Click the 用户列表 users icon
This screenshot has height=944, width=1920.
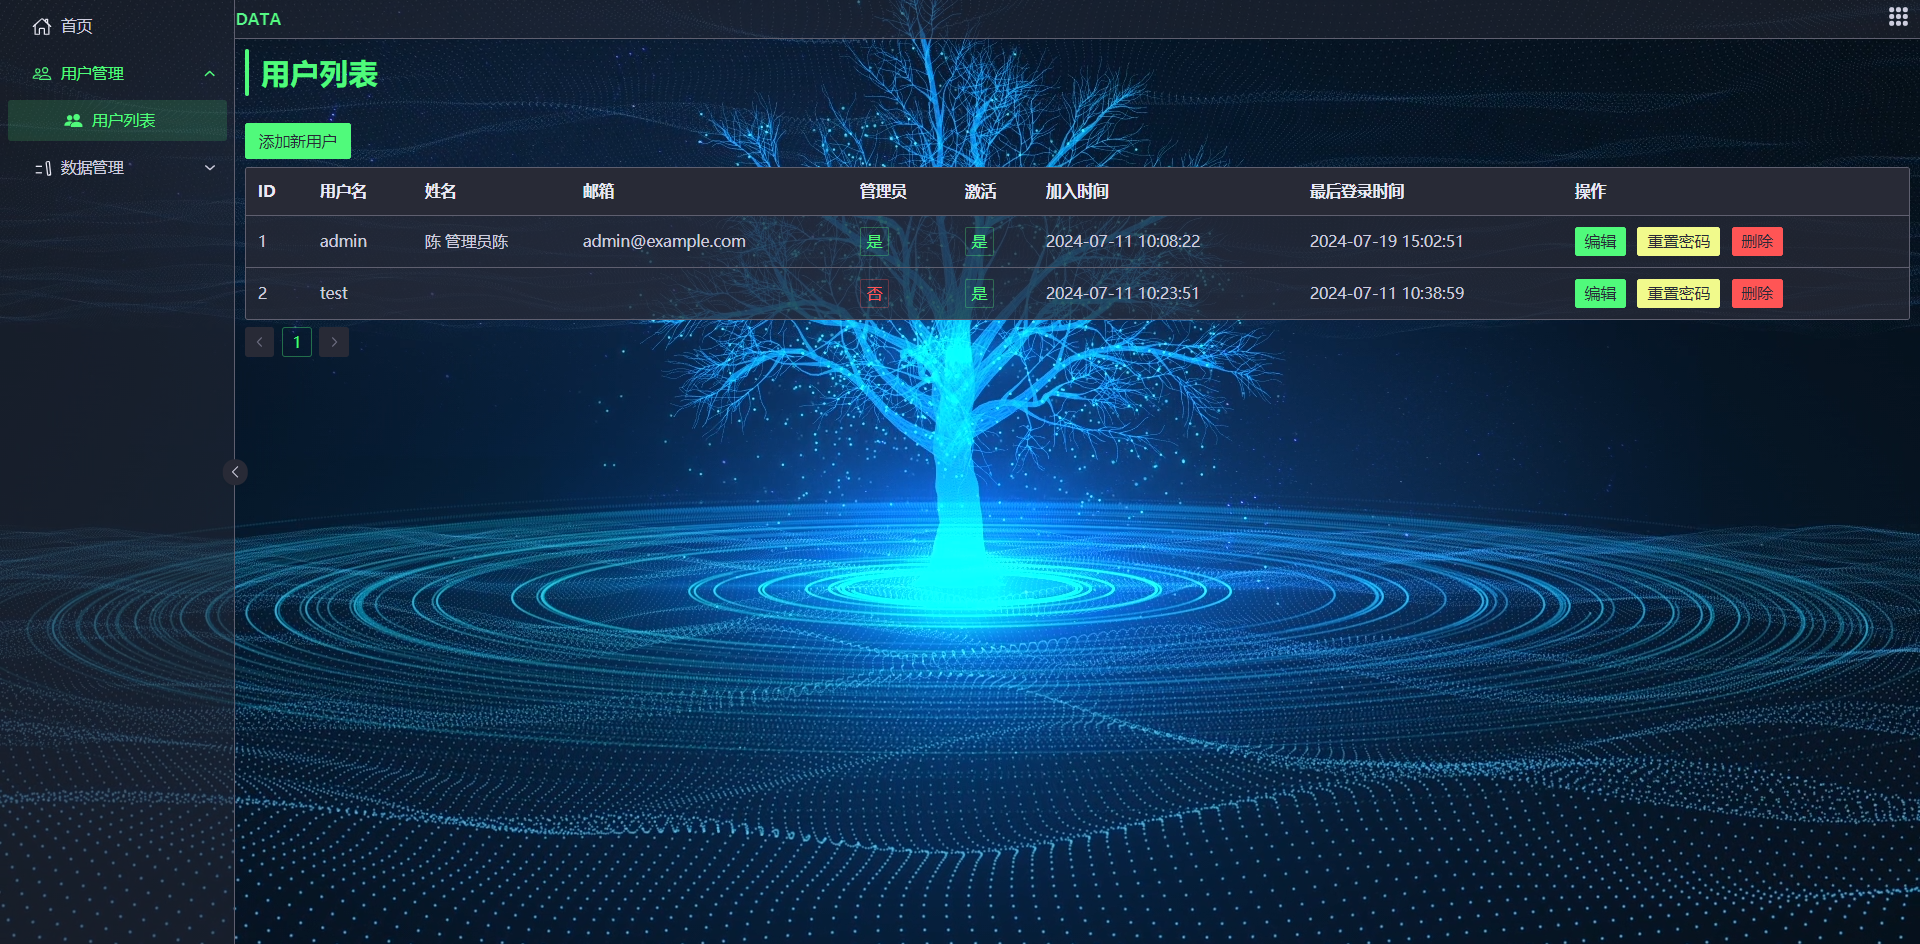click(x=73, y=120)
